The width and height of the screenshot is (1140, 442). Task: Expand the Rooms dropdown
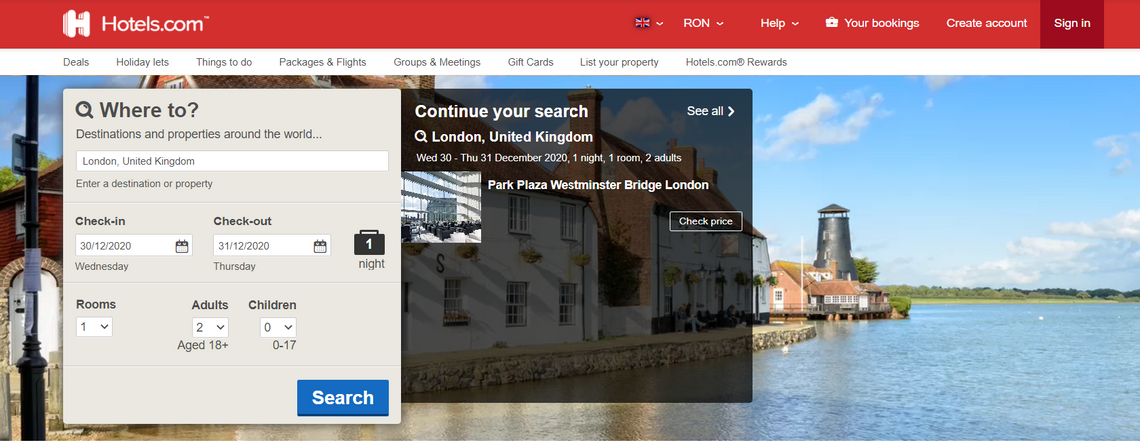click(95, 327)
